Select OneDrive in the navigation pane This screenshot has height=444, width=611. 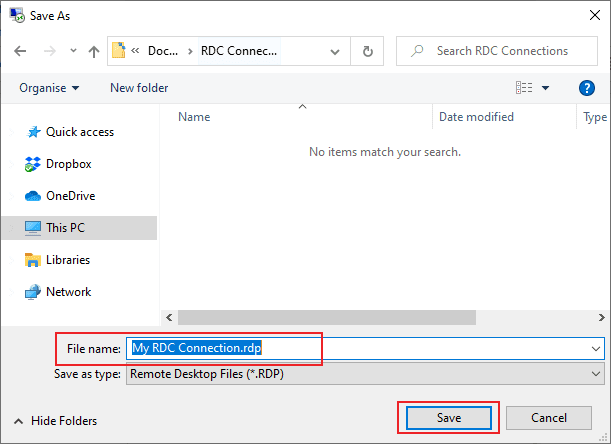point(70,196)
